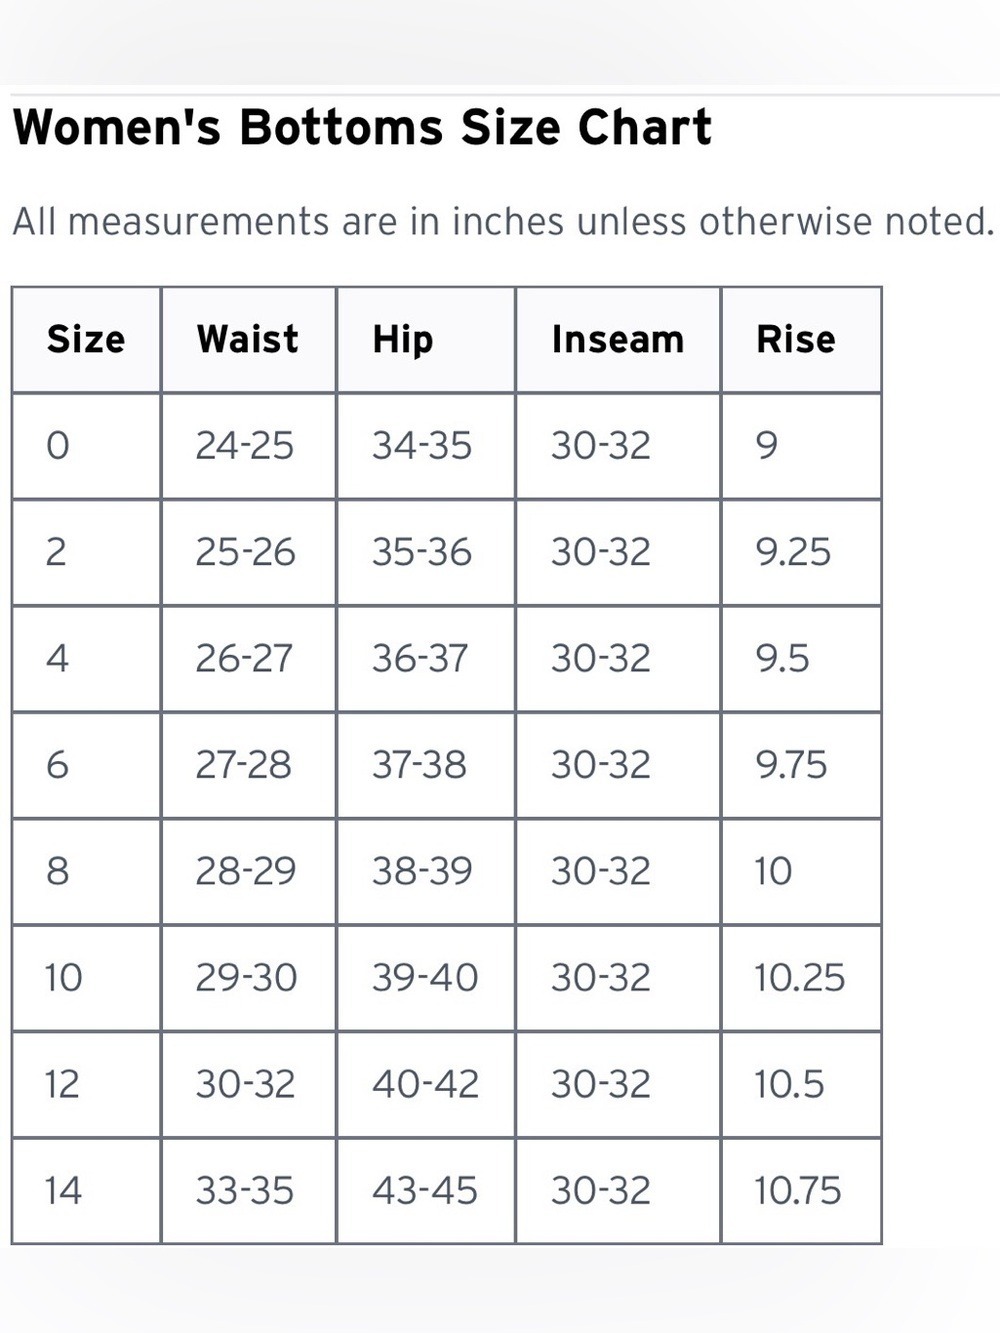This screenshot has width=1000, height=1333.
Task: Click rise value 10.5 for size 12
Action: pyautogui.click(x=789, y=1085)
